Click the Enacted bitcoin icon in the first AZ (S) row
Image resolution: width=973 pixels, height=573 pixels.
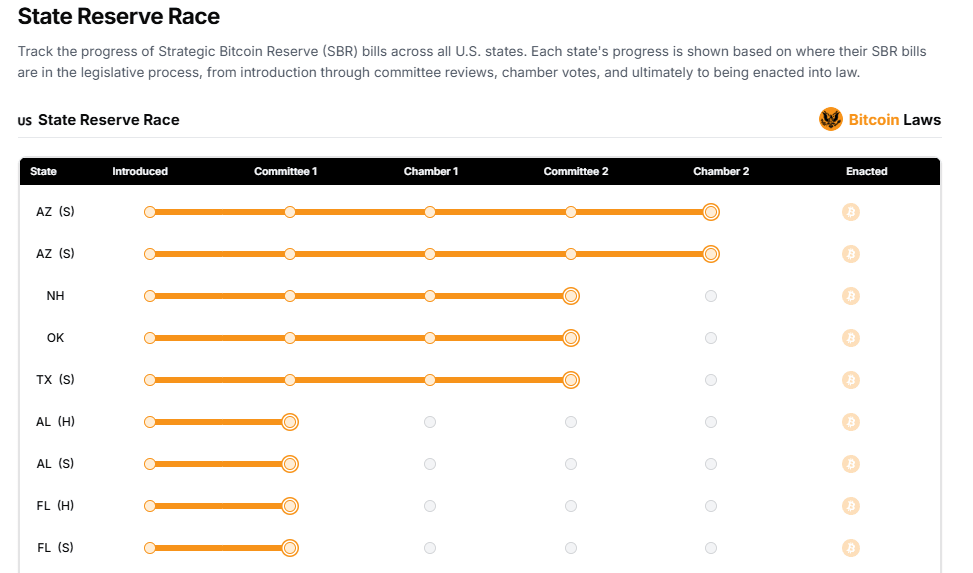point(851,212)
